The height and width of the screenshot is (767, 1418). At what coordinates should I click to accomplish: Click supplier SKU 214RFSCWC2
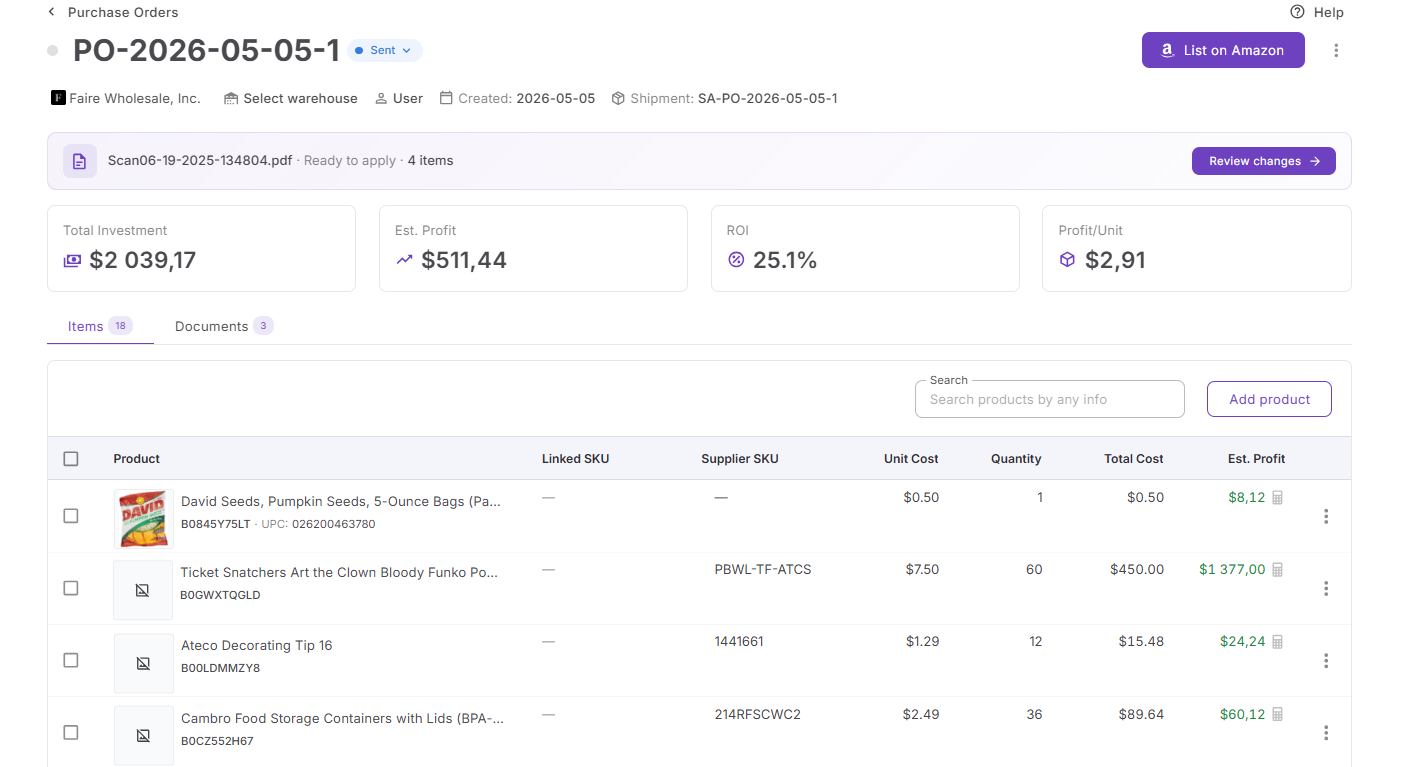[758, 714]
